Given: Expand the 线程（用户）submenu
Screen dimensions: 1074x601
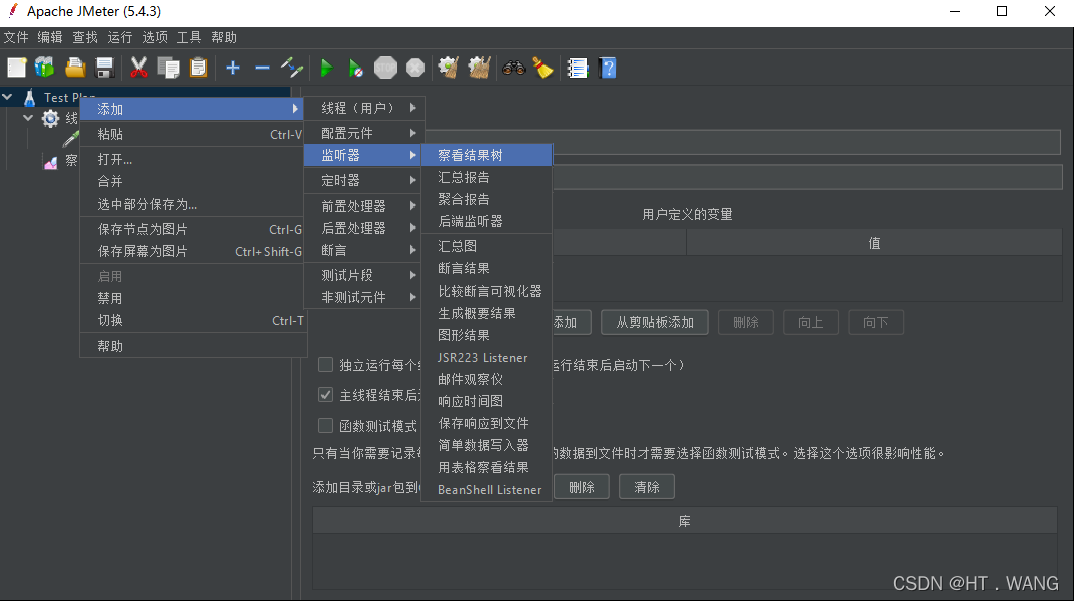Looking at the screenshot, I should pos(364,108).
